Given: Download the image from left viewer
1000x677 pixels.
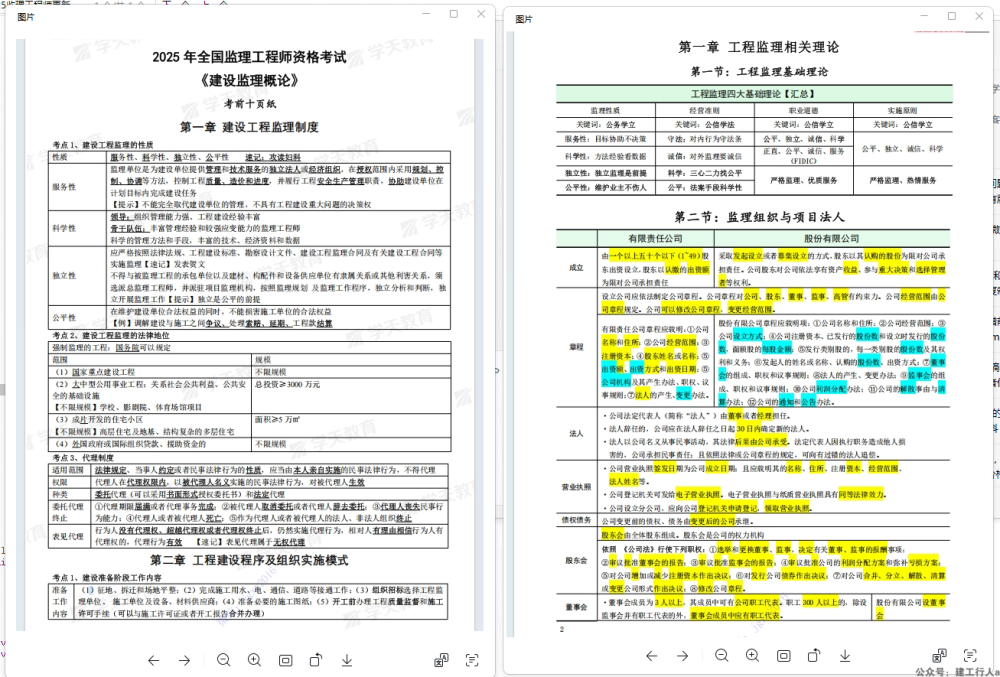Looking at the screenshot, I should [x=347, y=660].
